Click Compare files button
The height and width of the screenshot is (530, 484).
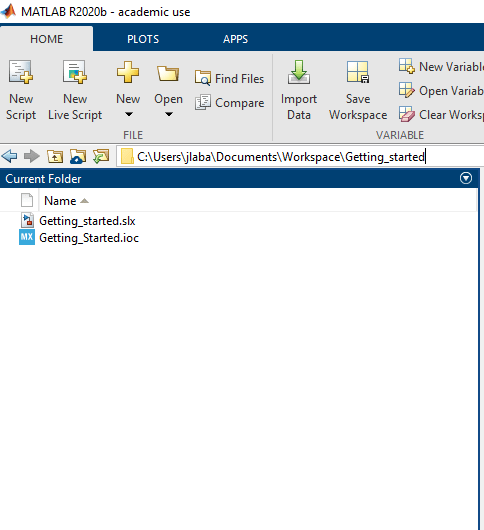pyautogui.click(x=229, y=103)
